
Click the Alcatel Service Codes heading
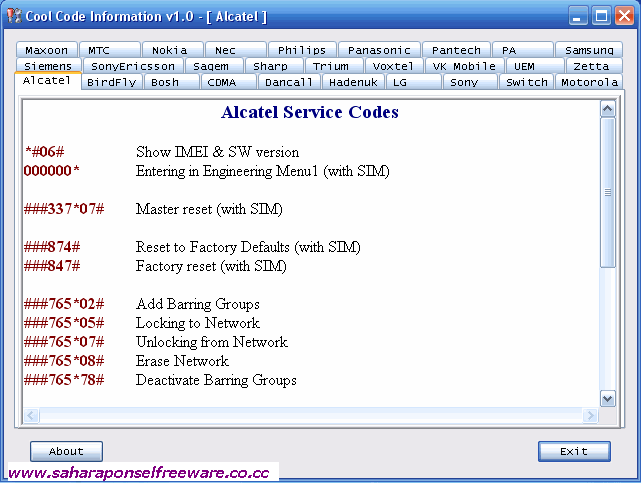click(x=310, y=112)
